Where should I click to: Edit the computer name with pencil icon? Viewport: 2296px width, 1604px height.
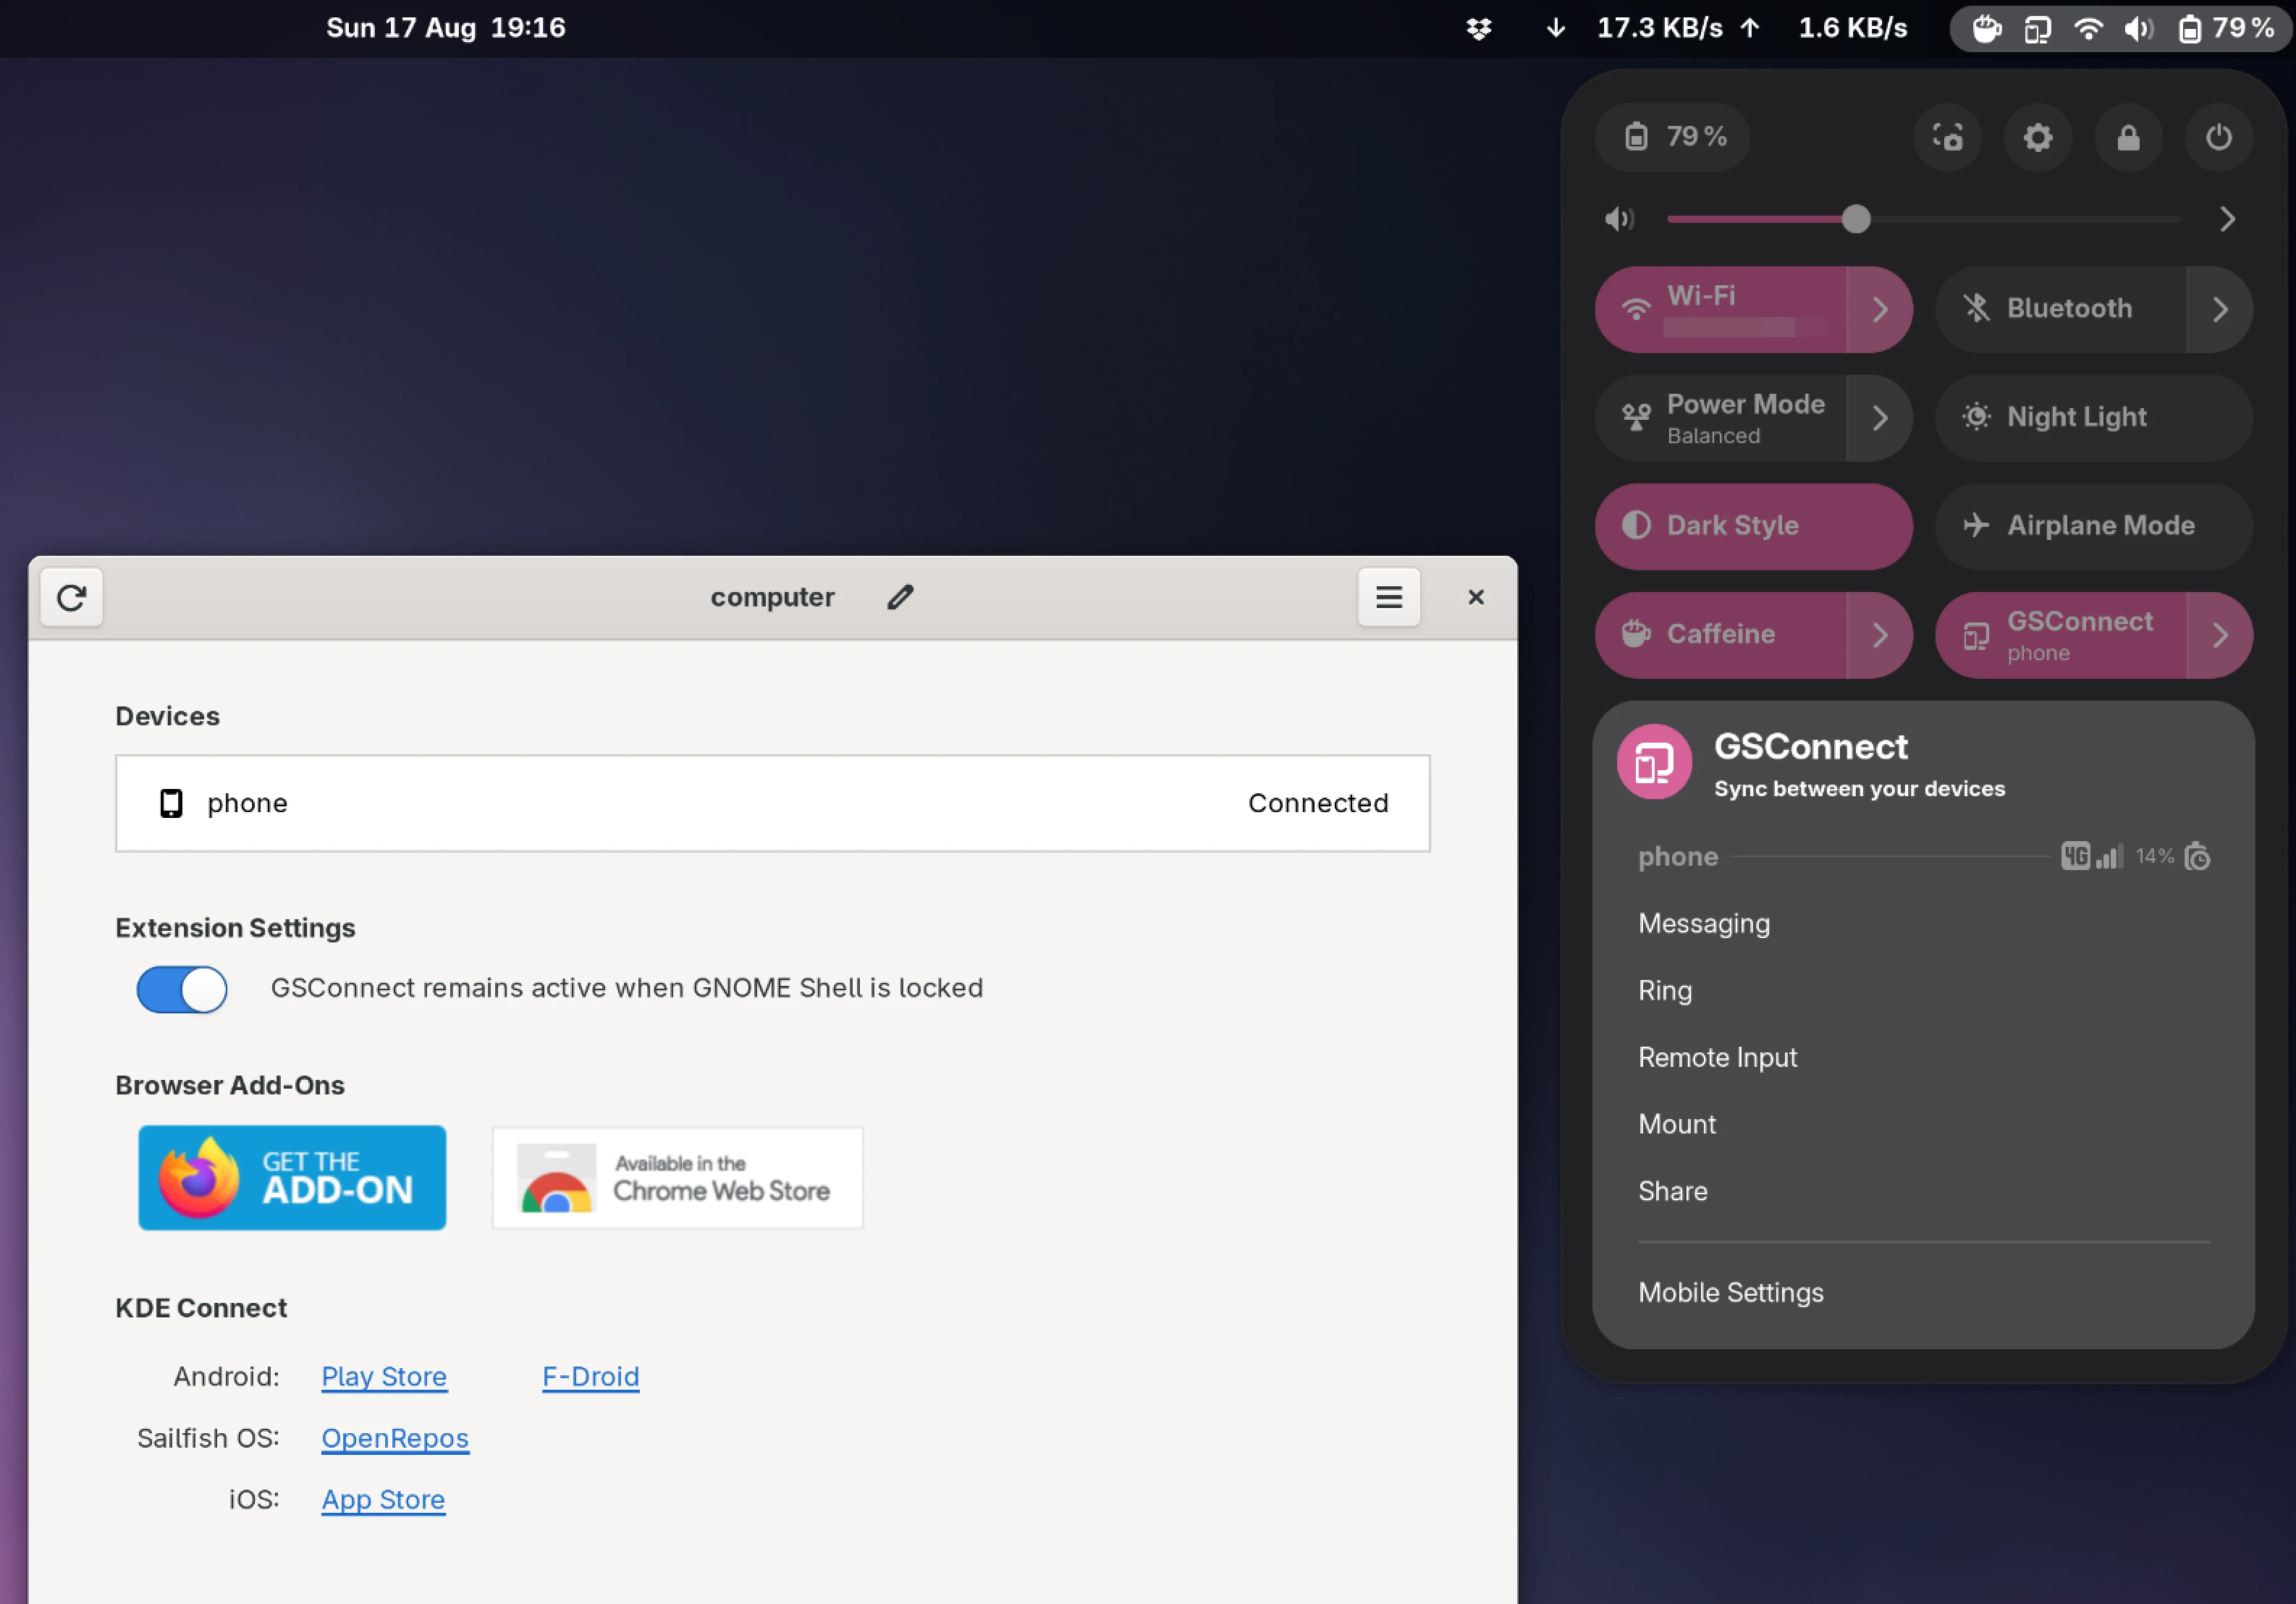click(900, 597)
